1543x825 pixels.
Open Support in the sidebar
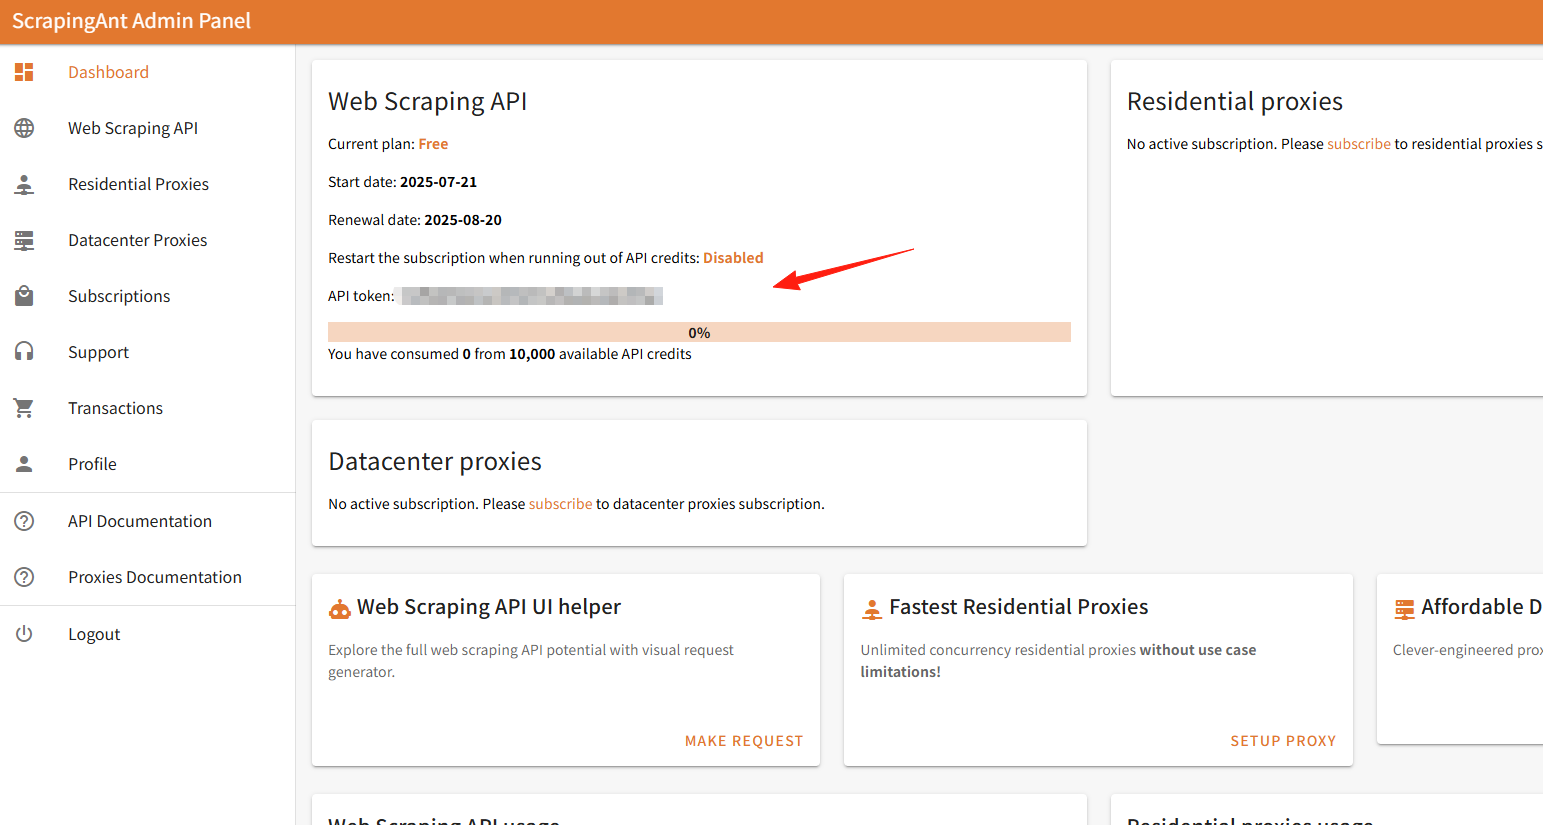[148, 352]
